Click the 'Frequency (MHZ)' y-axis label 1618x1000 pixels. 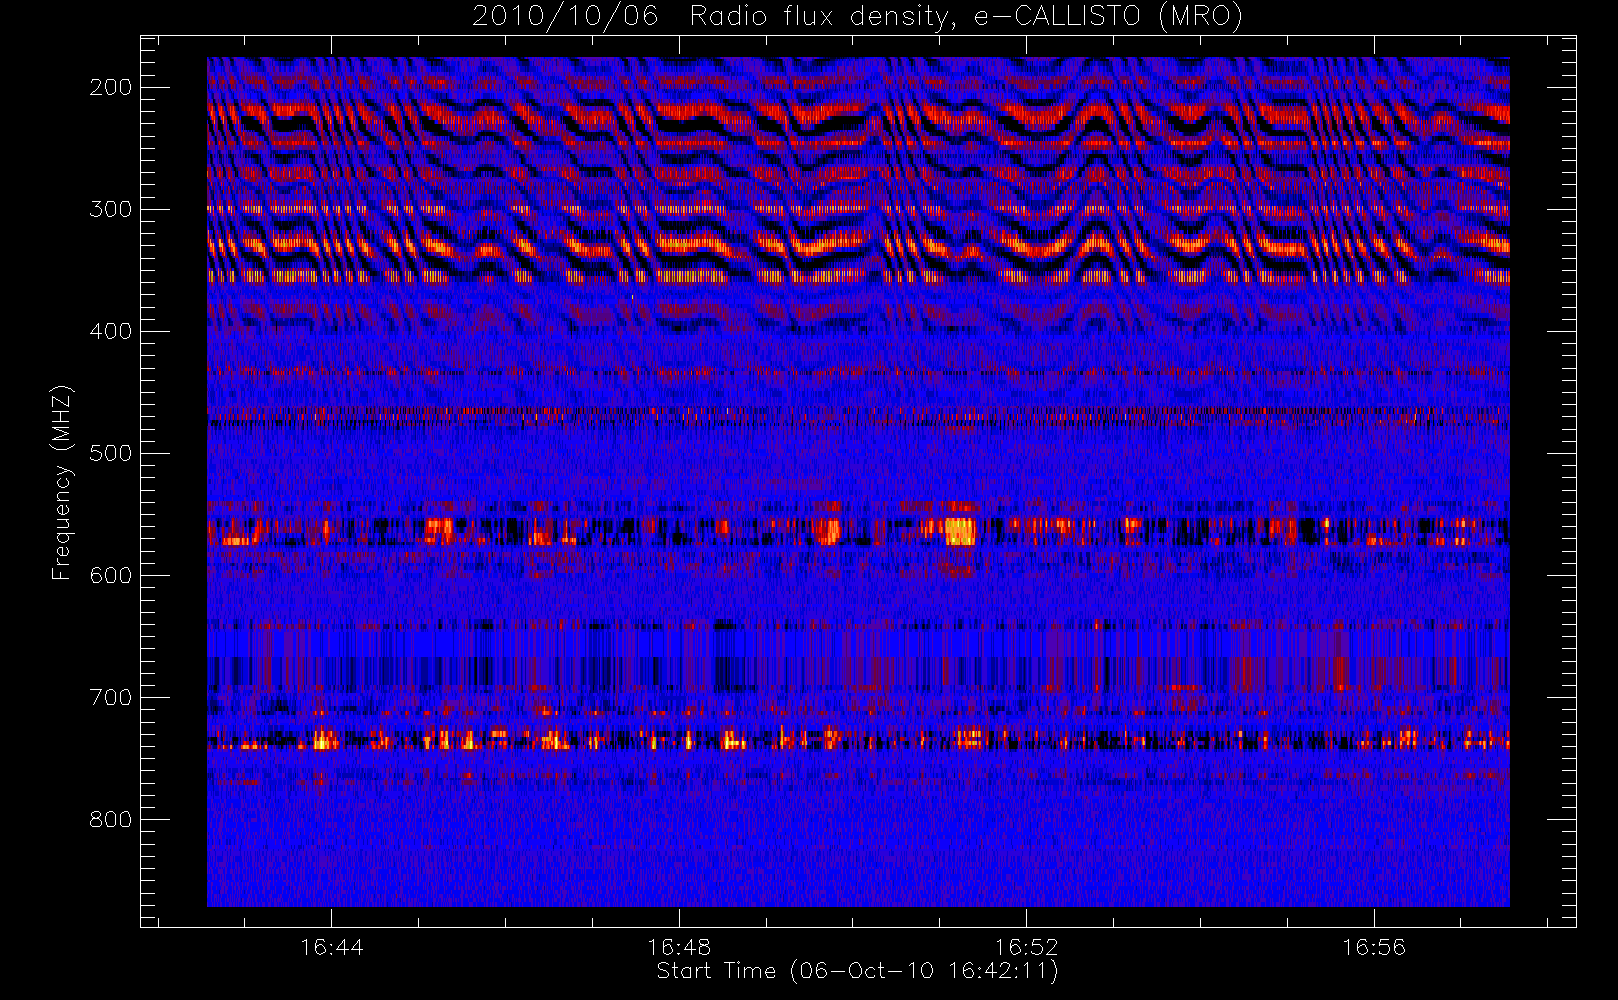coord(61,482)
